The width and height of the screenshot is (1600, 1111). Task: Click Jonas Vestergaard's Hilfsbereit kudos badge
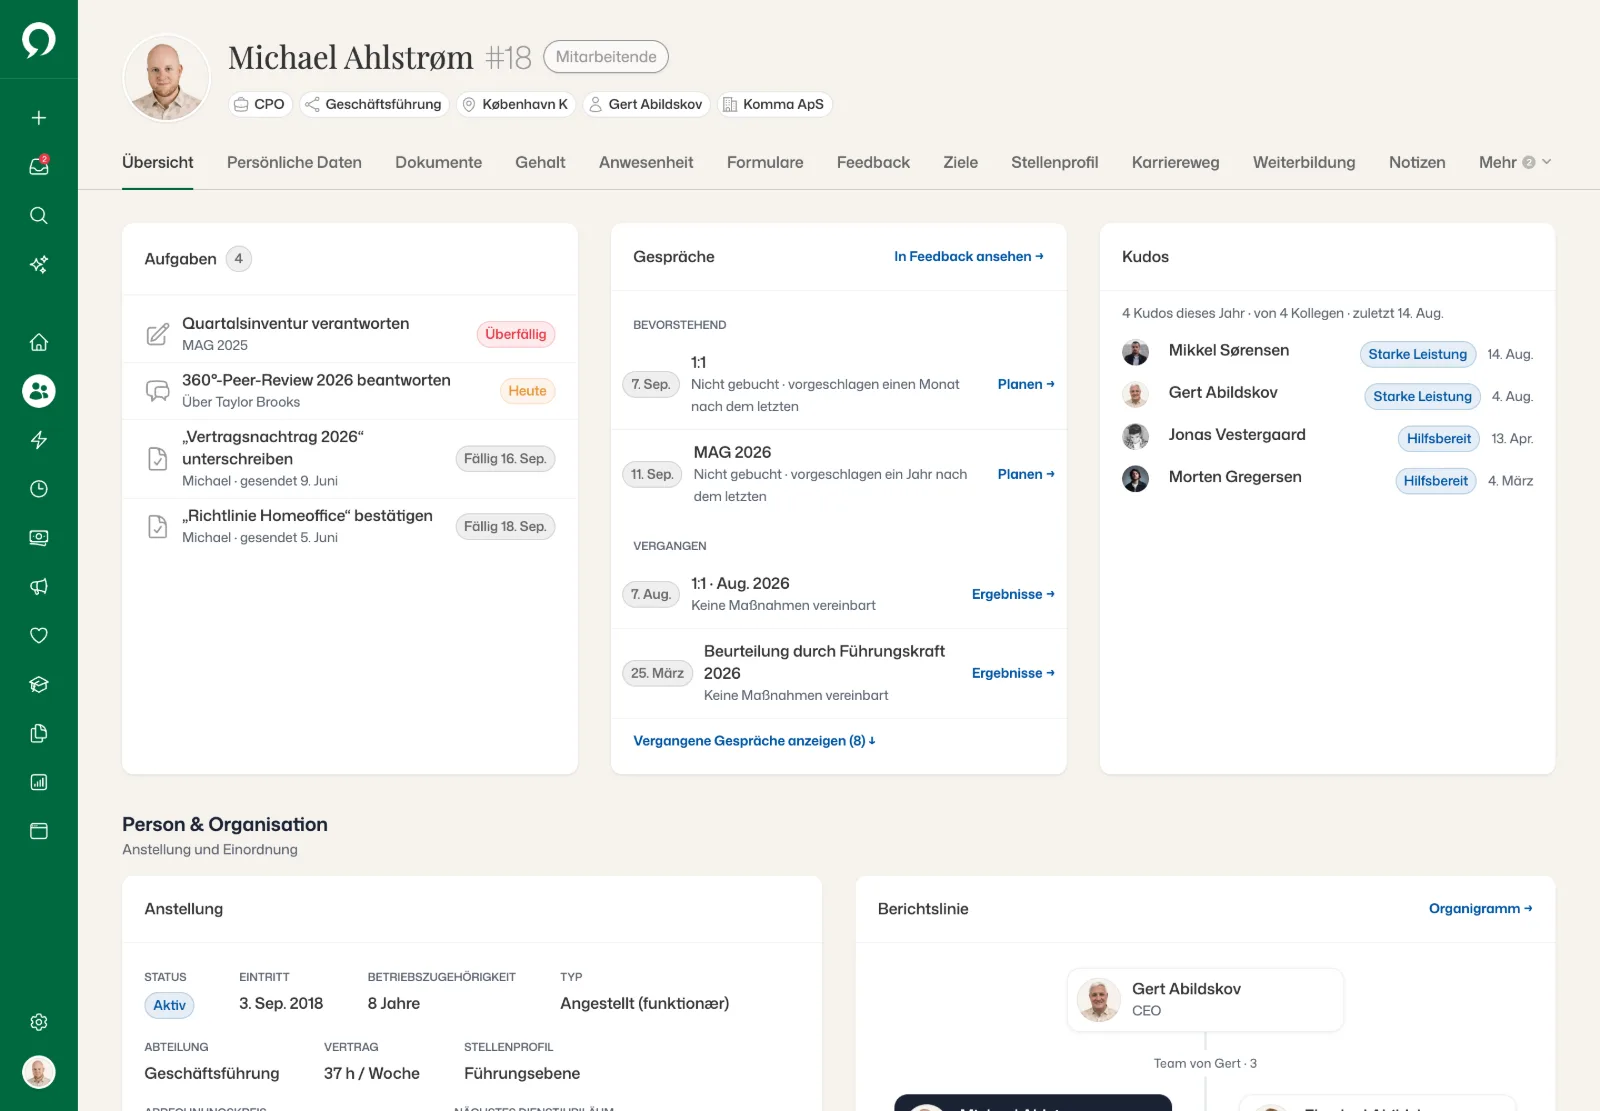point(1439,438)
